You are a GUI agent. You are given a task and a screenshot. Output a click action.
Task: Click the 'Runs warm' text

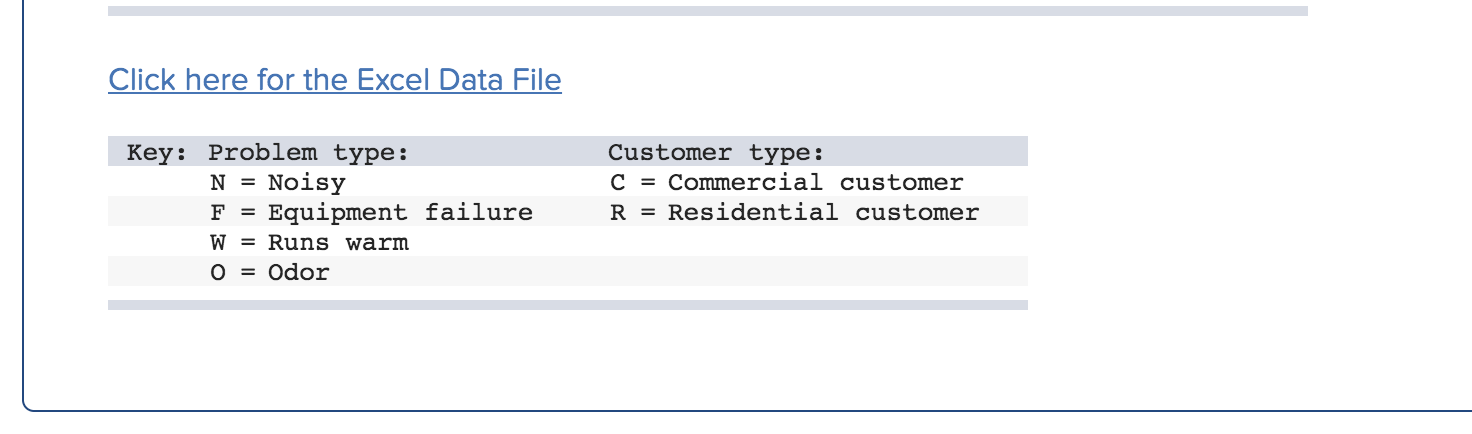point(338,243)
